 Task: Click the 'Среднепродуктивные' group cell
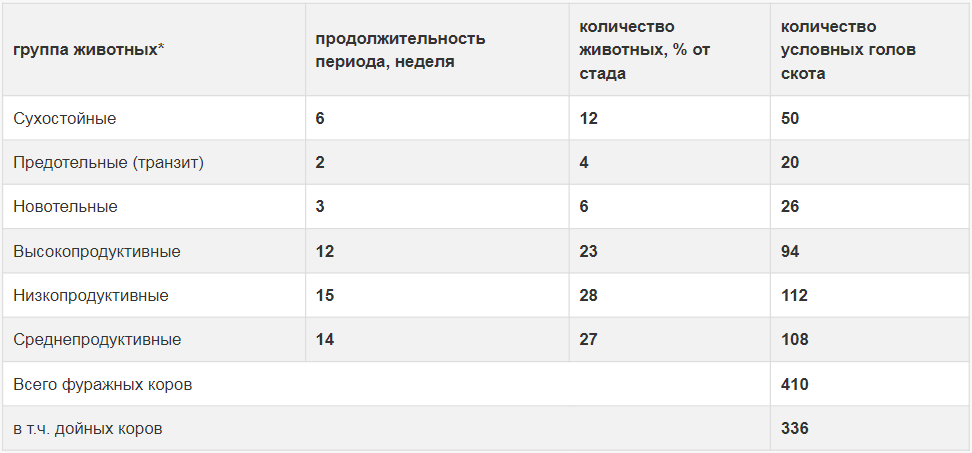point(97,339)
